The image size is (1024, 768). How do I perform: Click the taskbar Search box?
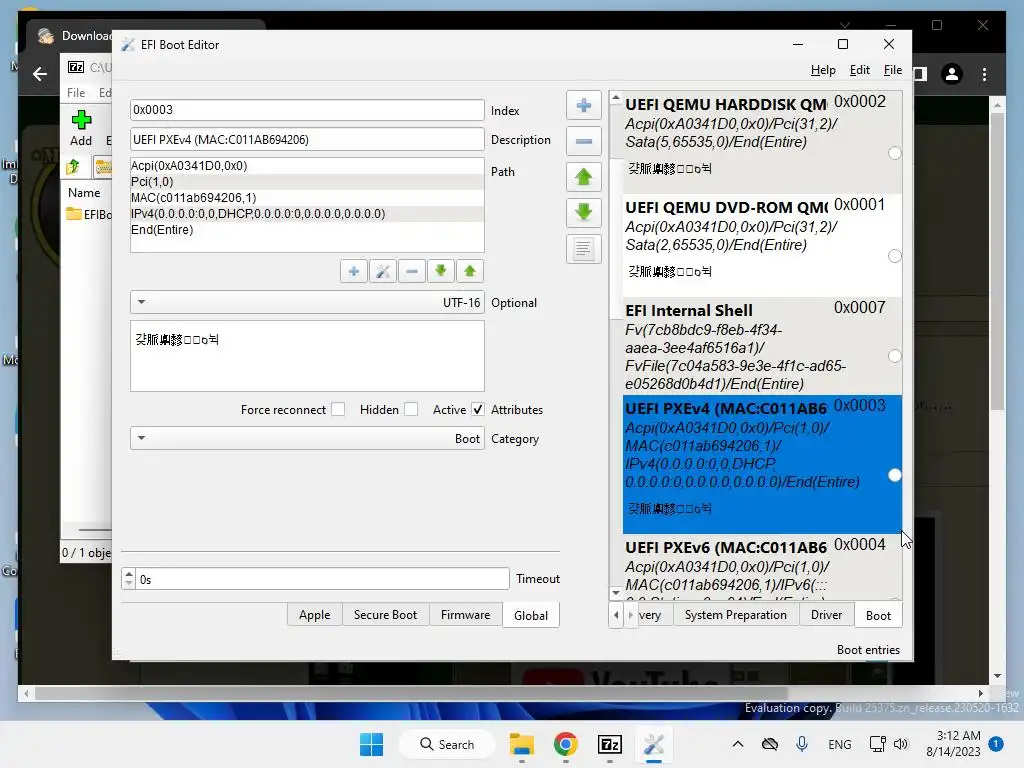(x=447, y=744)
